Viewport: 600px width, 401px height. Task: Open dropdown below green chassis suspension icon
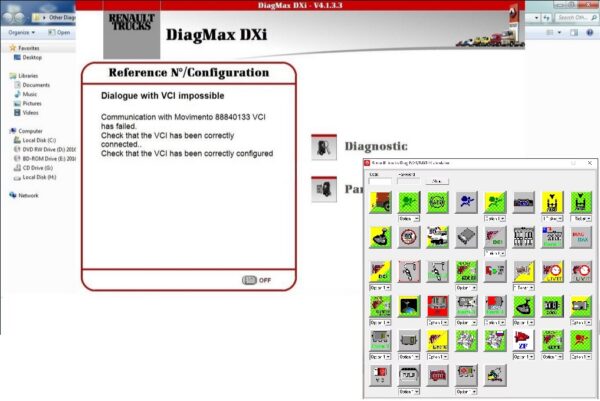click(581, 218)
